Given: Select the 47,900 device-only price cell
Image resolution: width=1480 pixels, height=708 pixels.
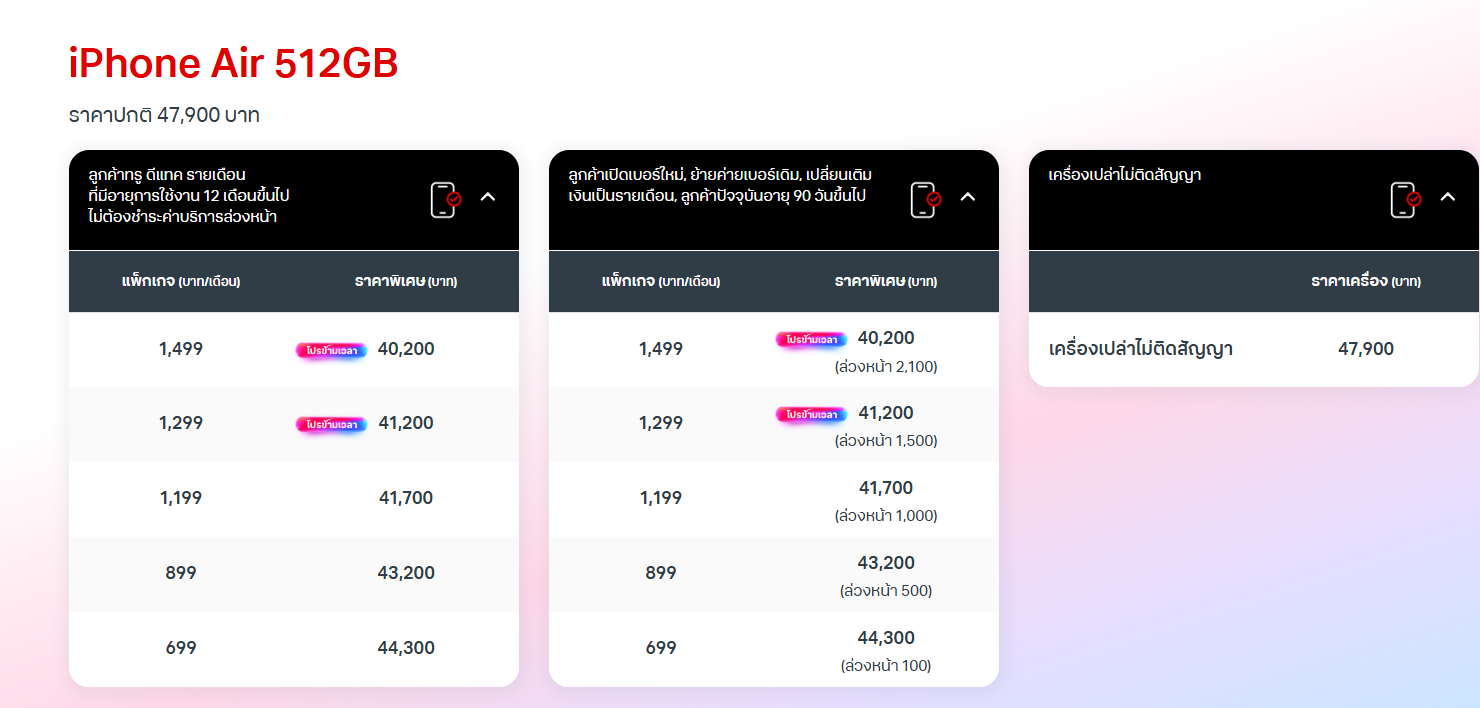Looking at the screenshot, I should point(1365,349).
